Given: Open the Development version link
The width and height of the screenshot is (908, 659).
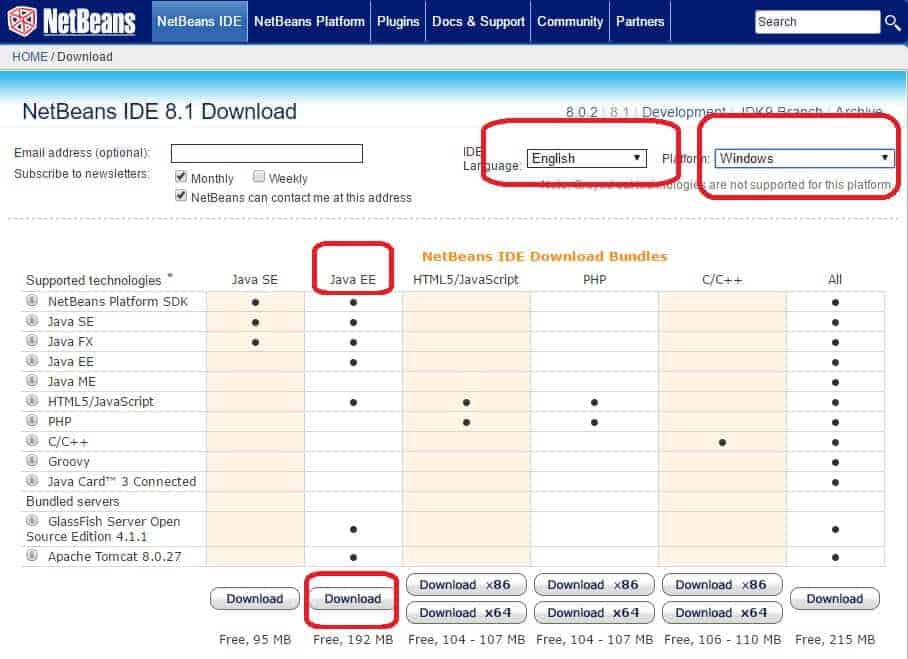Looking at the screenshot, I should (x=683, y=112).
